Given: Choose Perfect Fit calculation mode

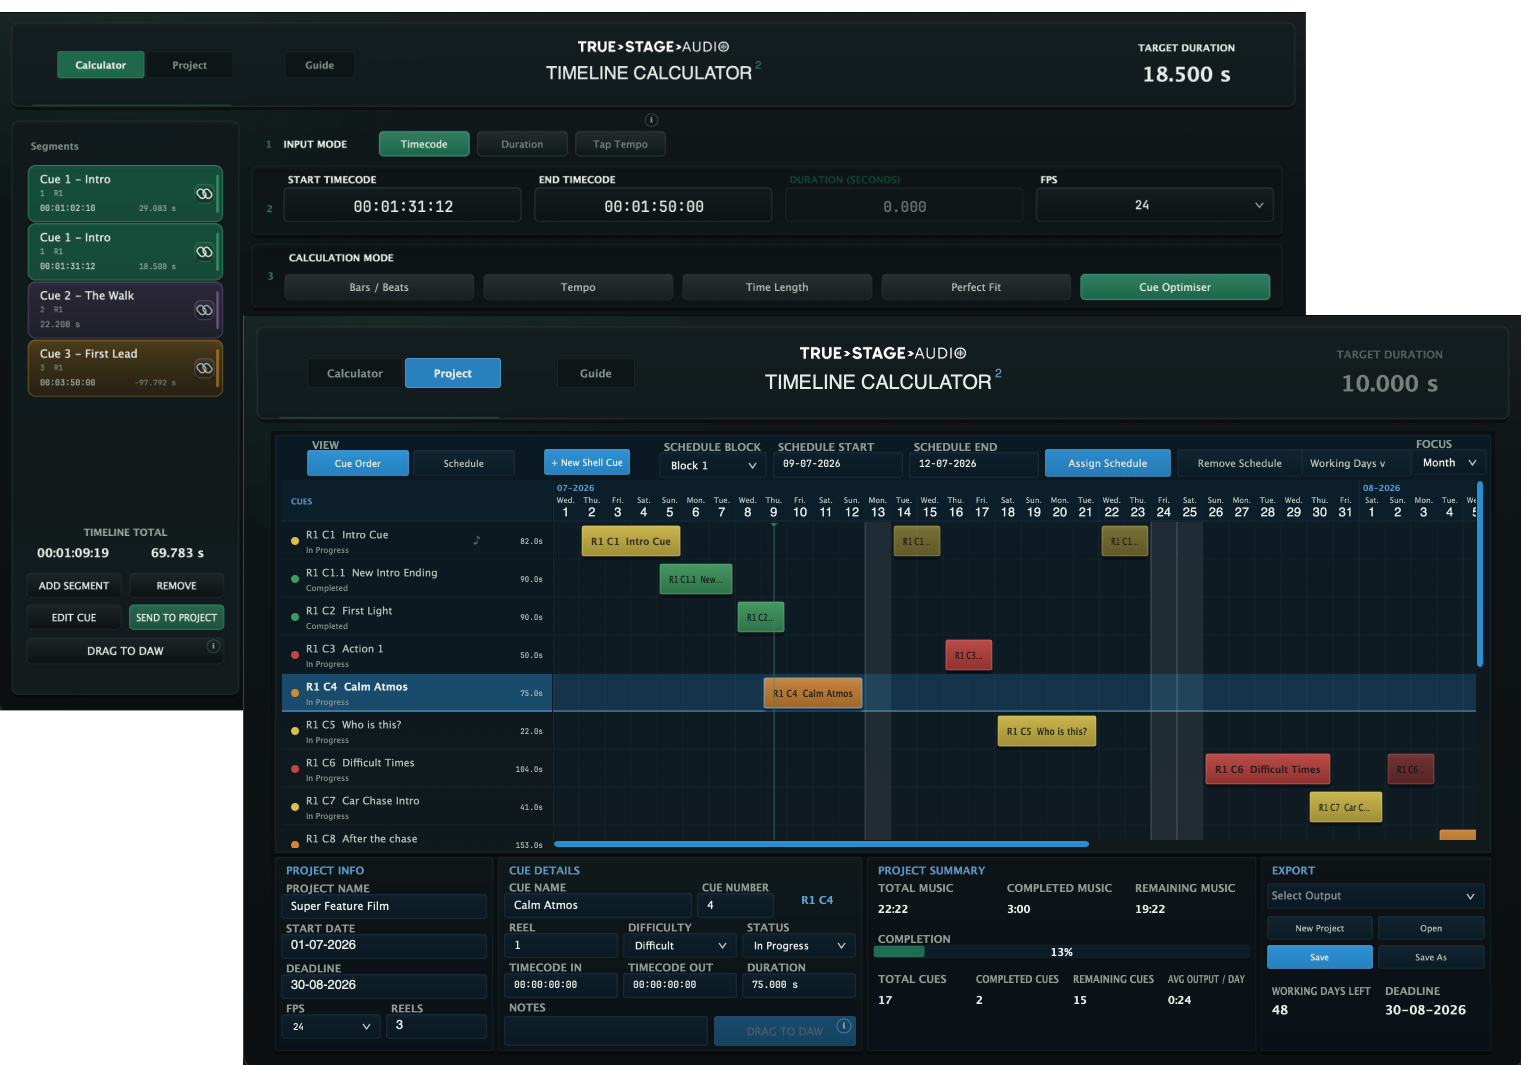Looking at the screenshot, I should [976, 287].
